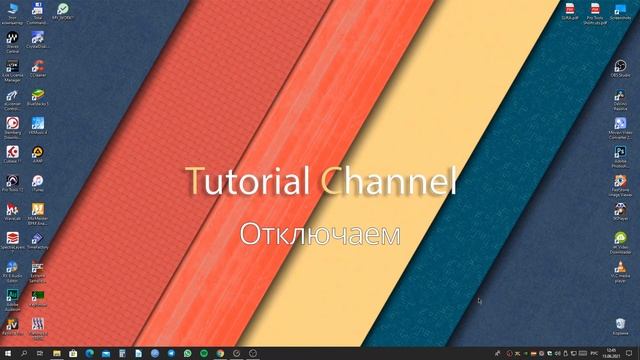Launch CrystalDisk desktop shortcut
The image size is (640, 360).
[38, 40]
